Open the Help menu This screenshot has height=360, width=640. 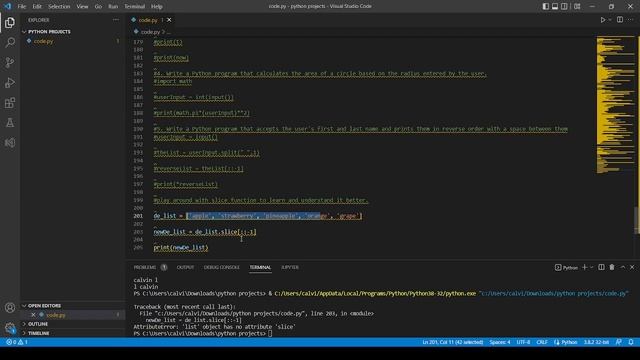coord(157,6)
